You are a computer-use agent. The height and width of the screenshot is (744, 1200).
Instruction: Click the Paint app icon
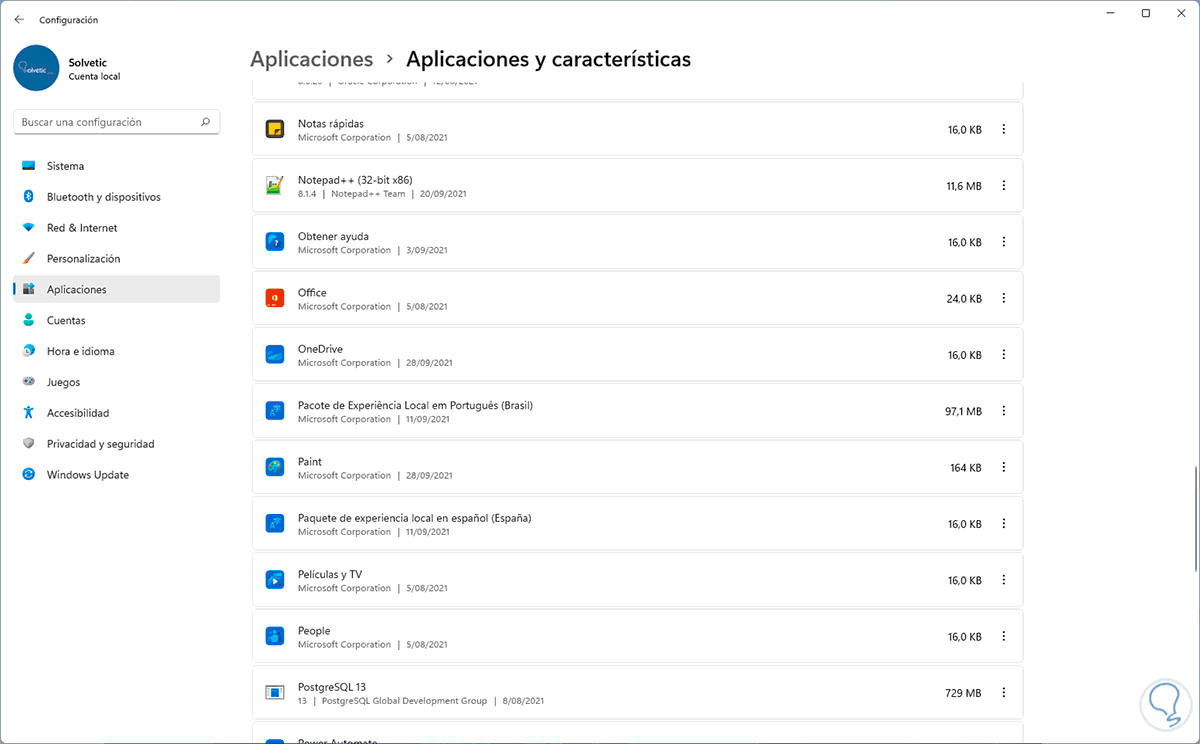[x=275, y=467]
